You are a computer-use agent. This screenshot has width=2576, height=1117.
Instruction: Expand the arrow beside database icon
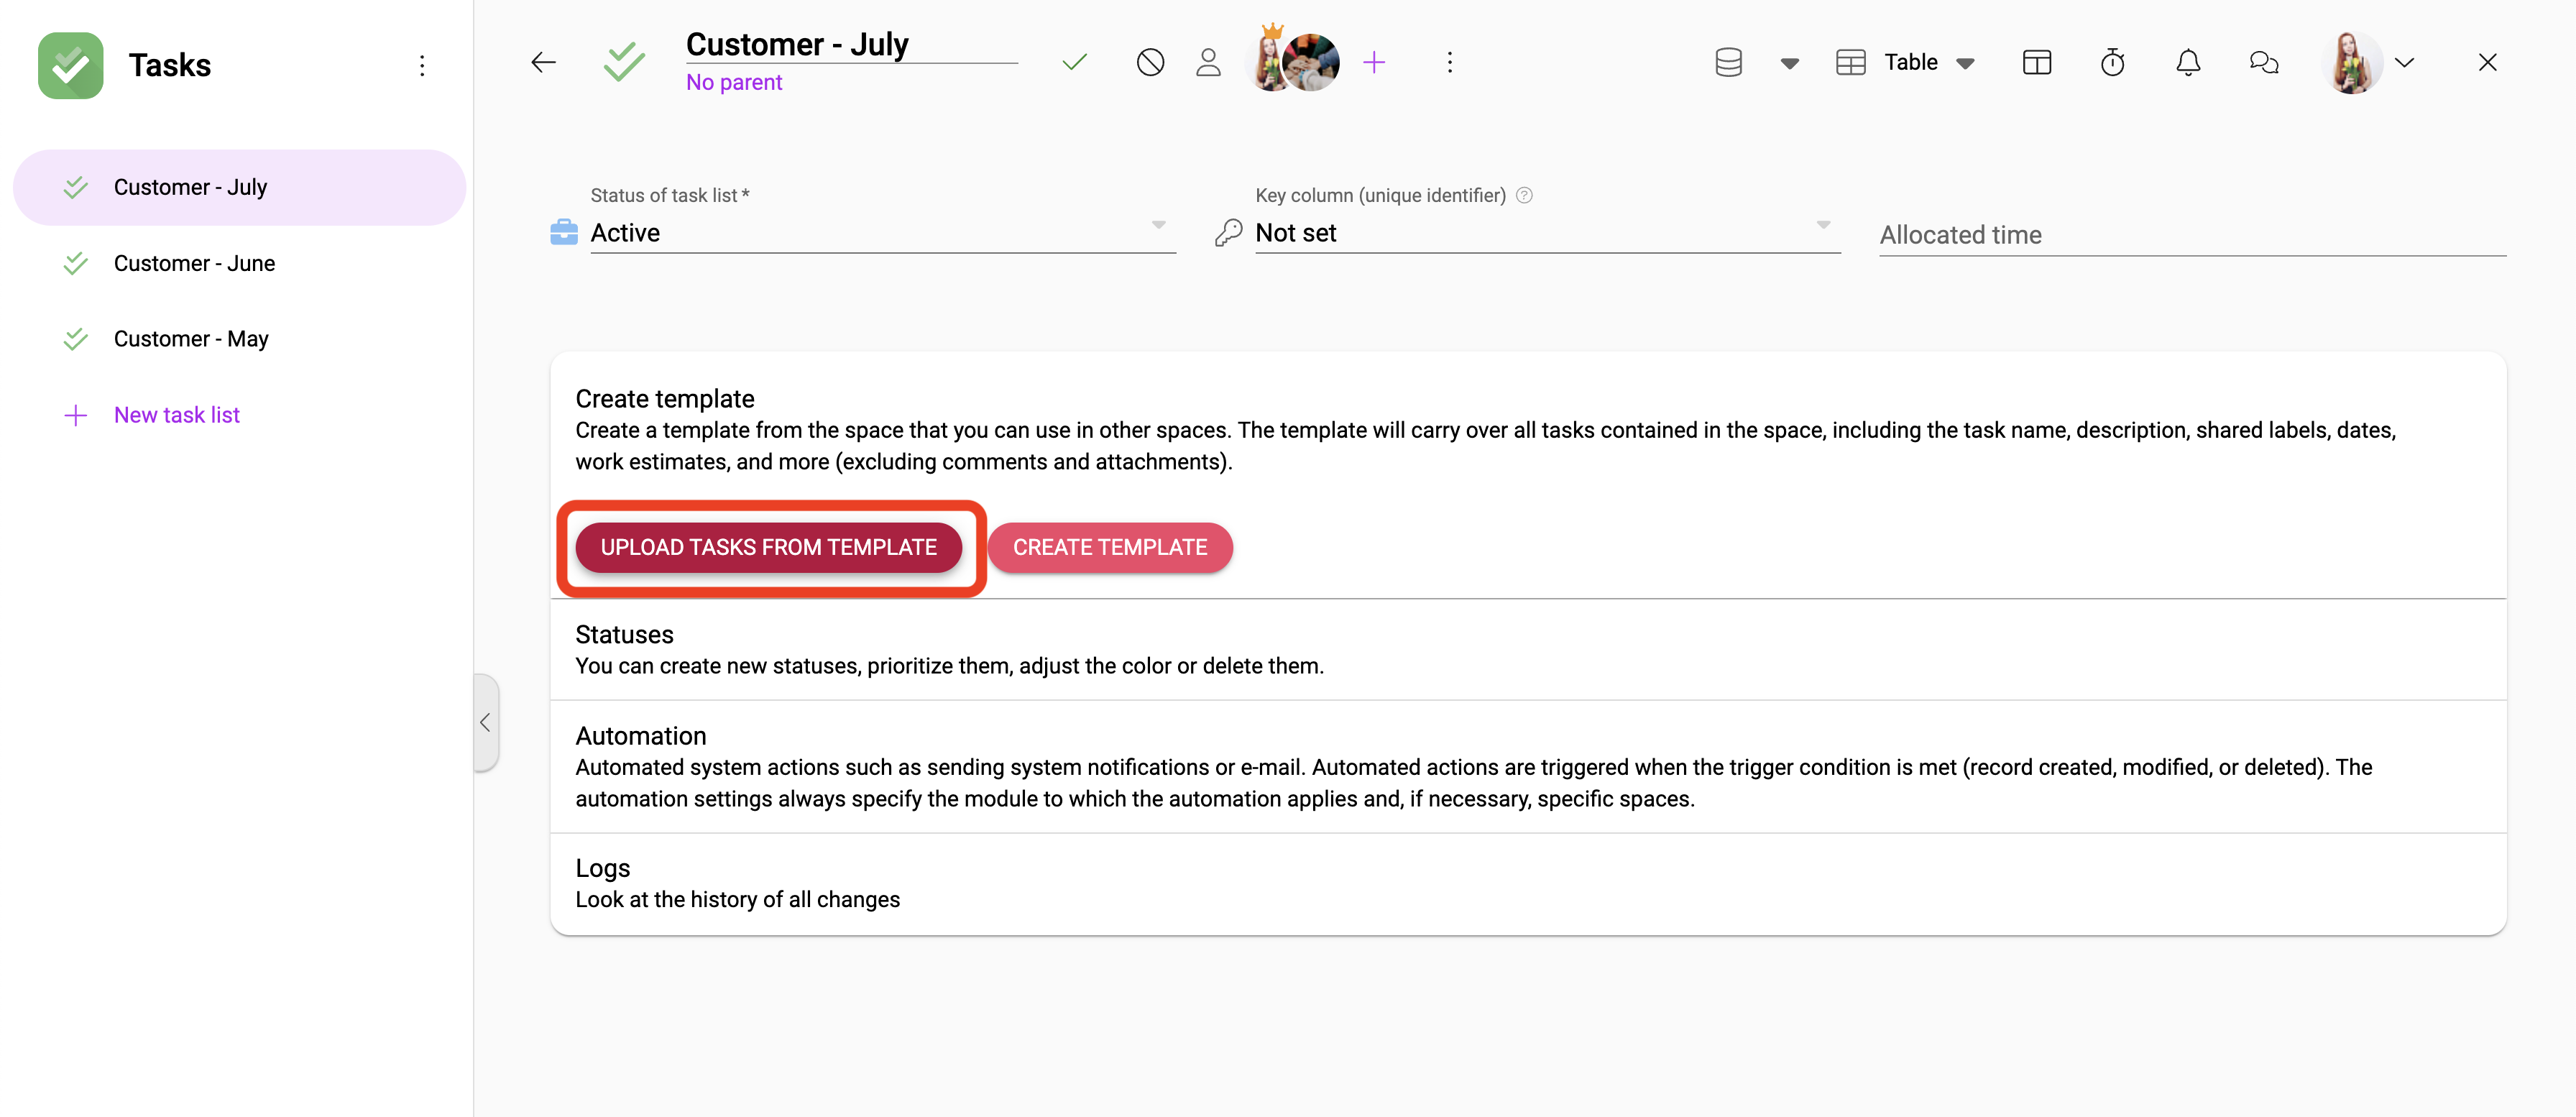pos(1790,63)
